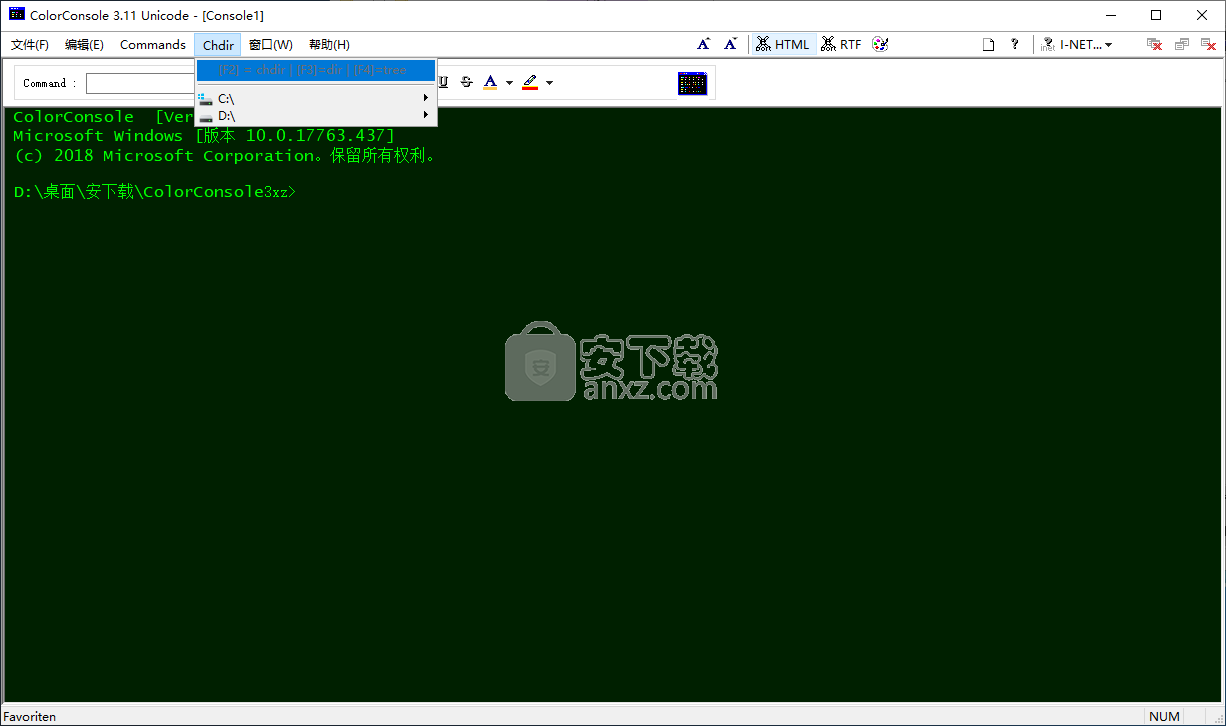Open the 帮助(H) menu
The height and width of the screenshot is (726, 1226).
[x=329, y=44]
